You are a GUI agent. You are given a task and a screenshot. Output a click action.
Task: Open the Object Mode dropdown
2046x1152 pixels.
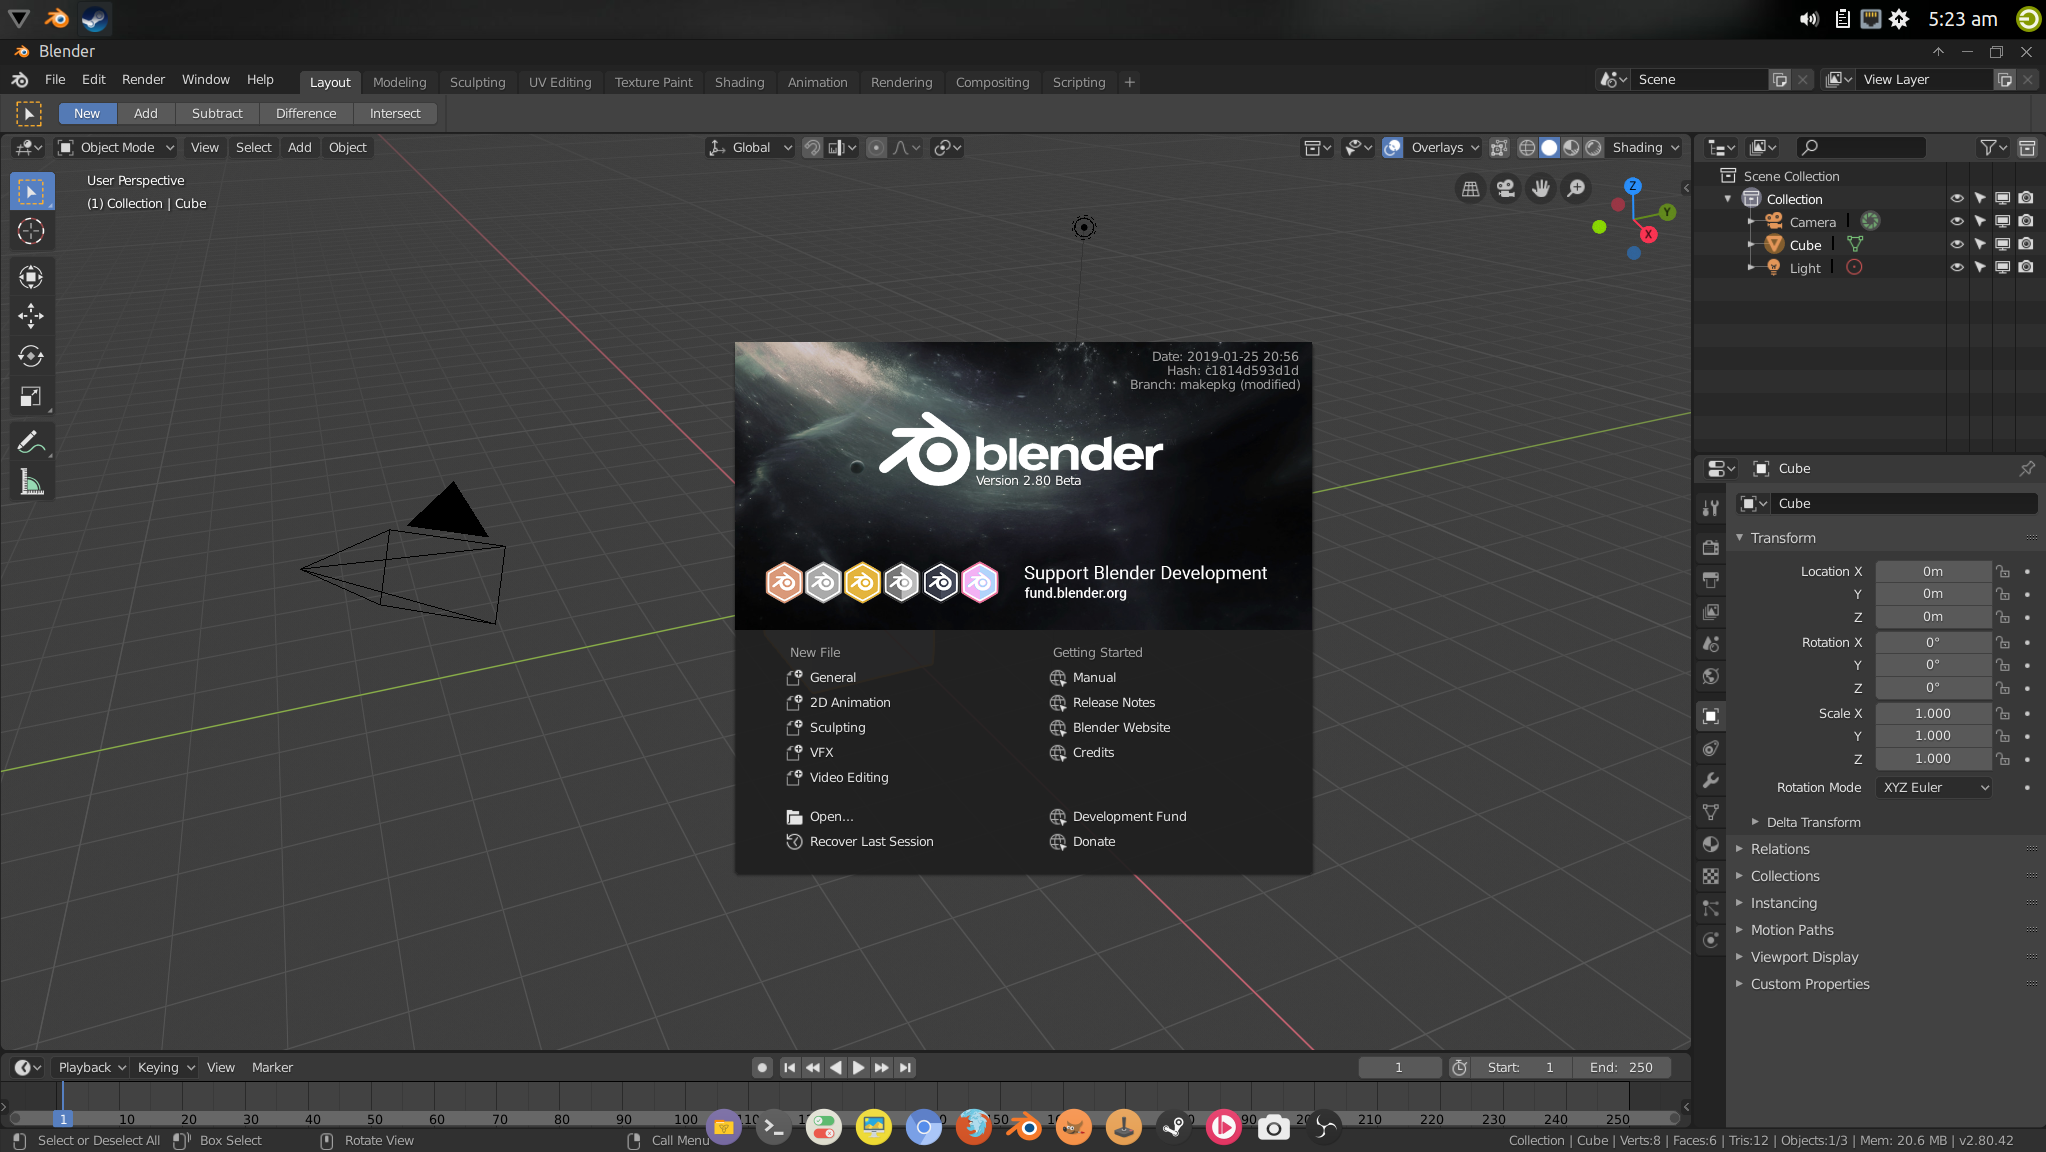(x=116, y=148)
